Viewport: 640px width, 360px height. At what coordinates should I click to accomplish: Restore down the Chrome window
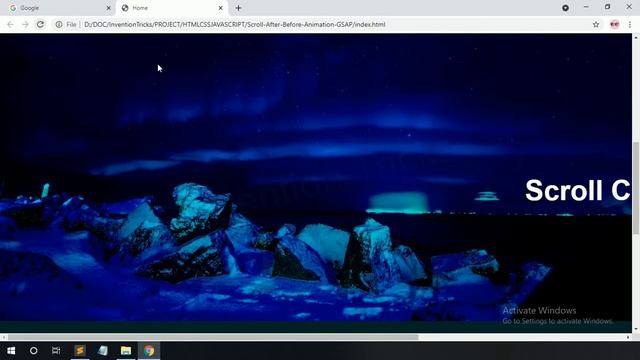(x=607, y=7)
